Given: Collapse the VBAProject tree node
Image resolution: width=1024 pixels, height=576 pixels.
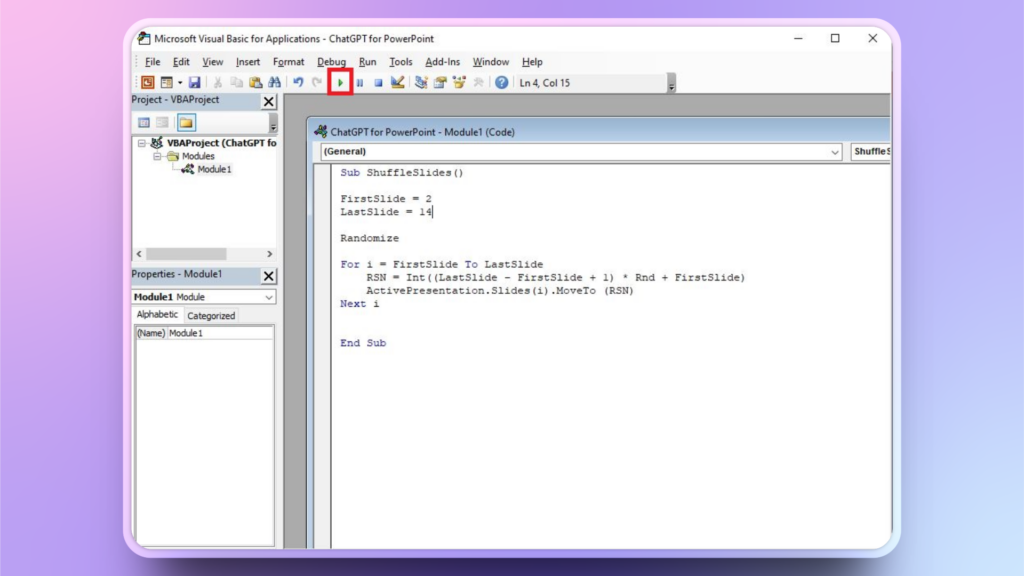Looking at the screenshot, I should click(x=142, y=143).
